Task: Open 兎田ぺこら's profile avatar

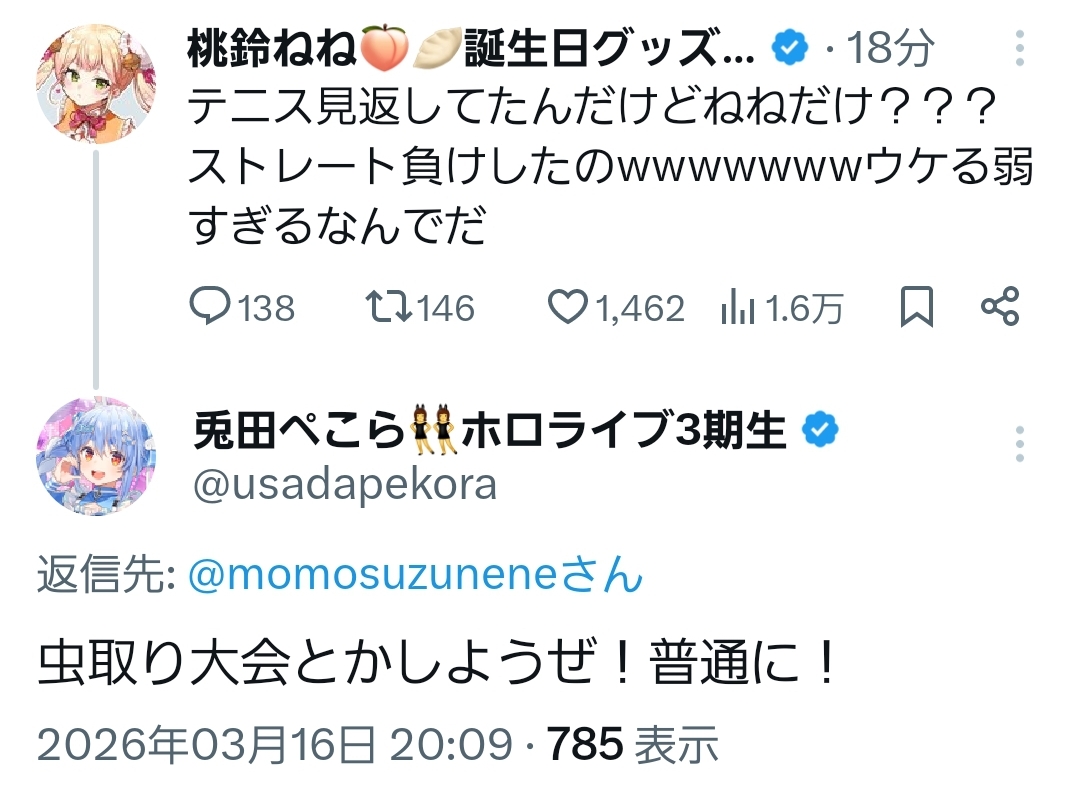Action: pyautogui.click(x=96, y=456)
